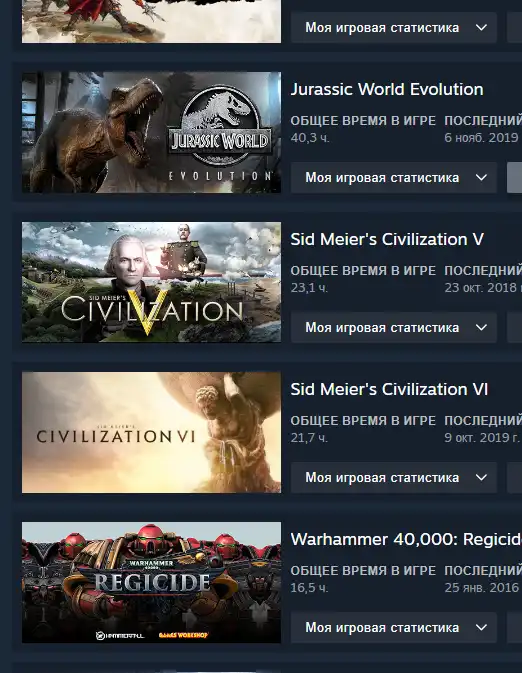Image resolution: width=522 pixels, height=673 pixels.
Task: Click the chevron arrow in Civilization VI stats button
Action: pyautogui.click(x=482, y=477)
